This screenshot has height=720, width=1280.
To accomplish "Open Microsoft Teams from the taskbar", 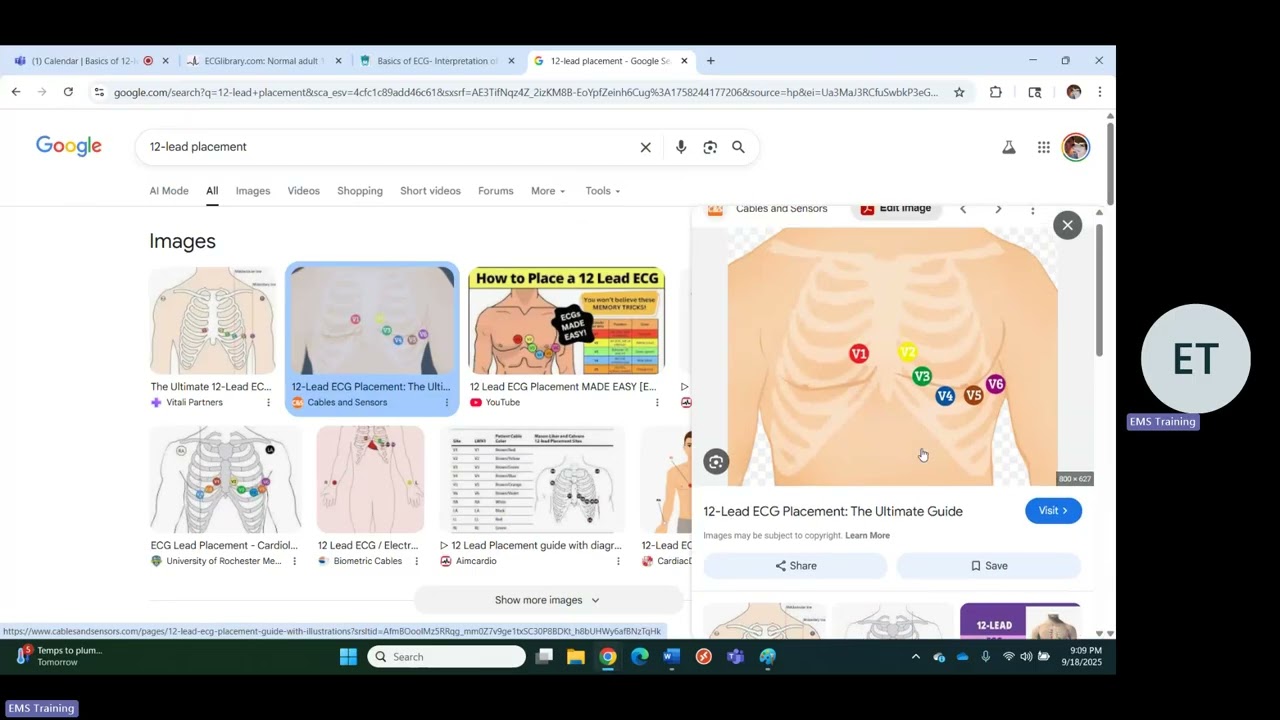I will pos(735,657).
